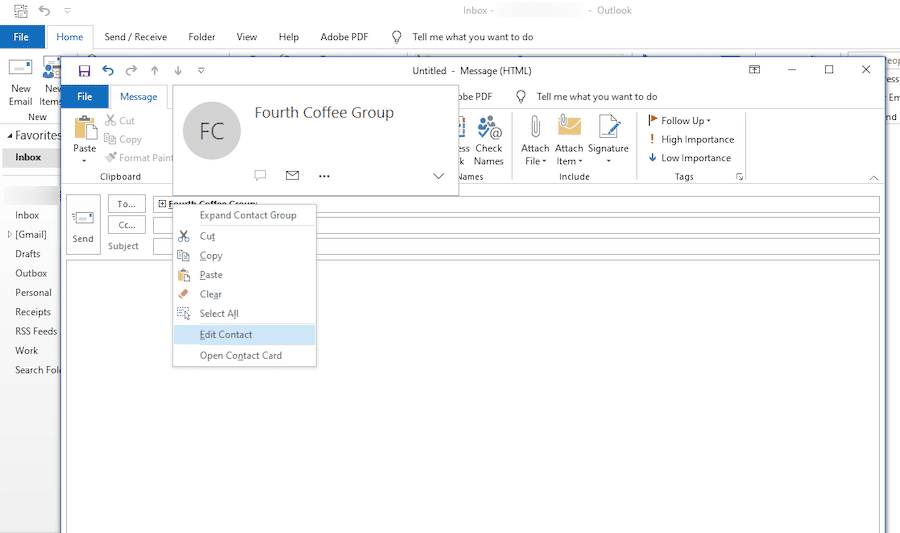
Task: Click the FC contact avatar
Action: pyautogui.click(x=212, y=131)
